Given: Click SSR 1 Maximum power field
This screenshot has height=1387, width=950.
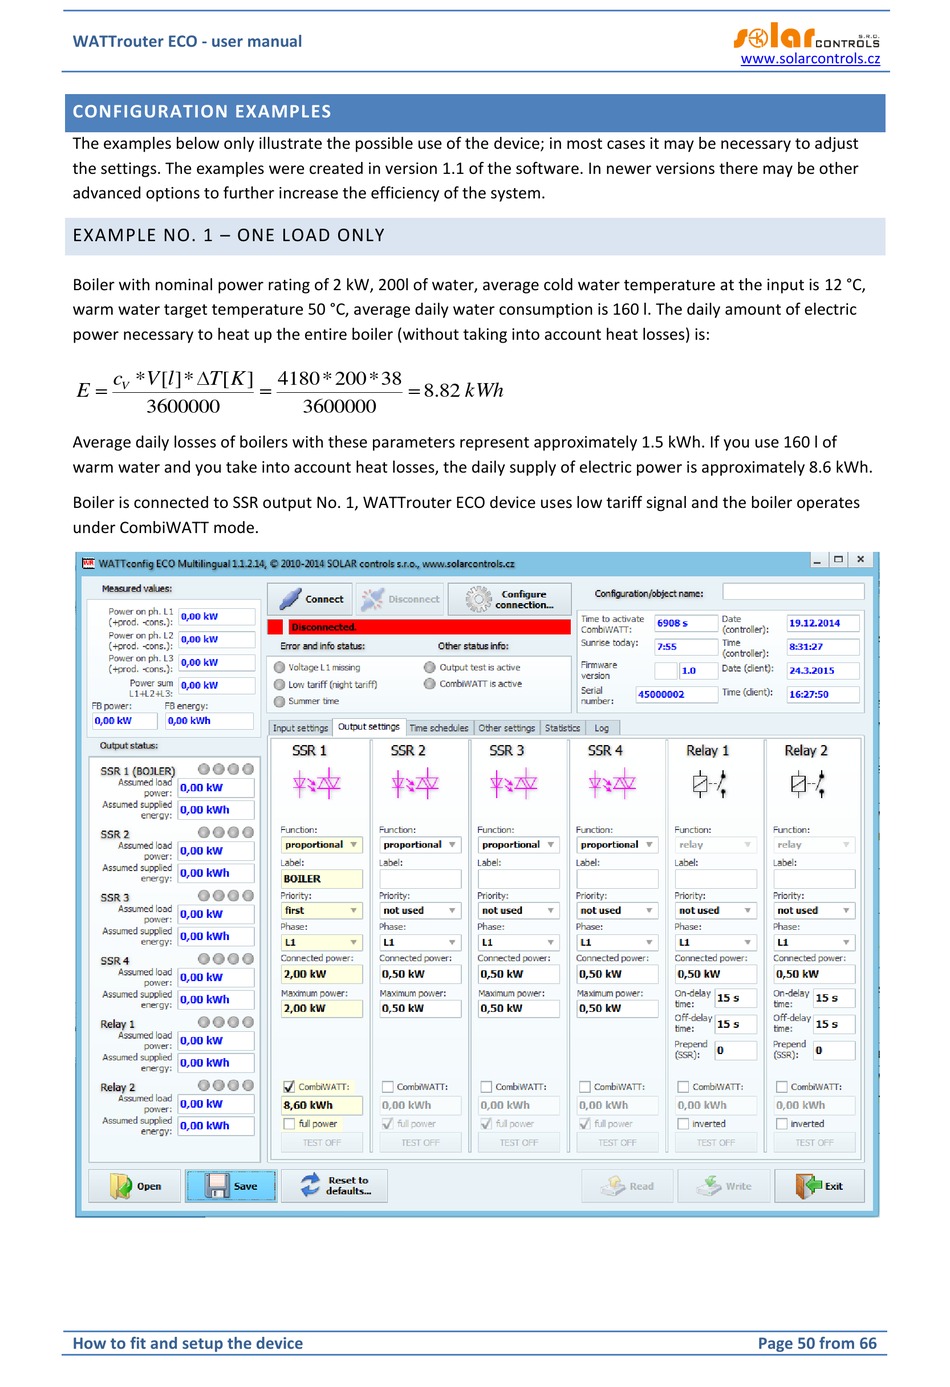Looking at the screenshot, I should point(321,1009).
